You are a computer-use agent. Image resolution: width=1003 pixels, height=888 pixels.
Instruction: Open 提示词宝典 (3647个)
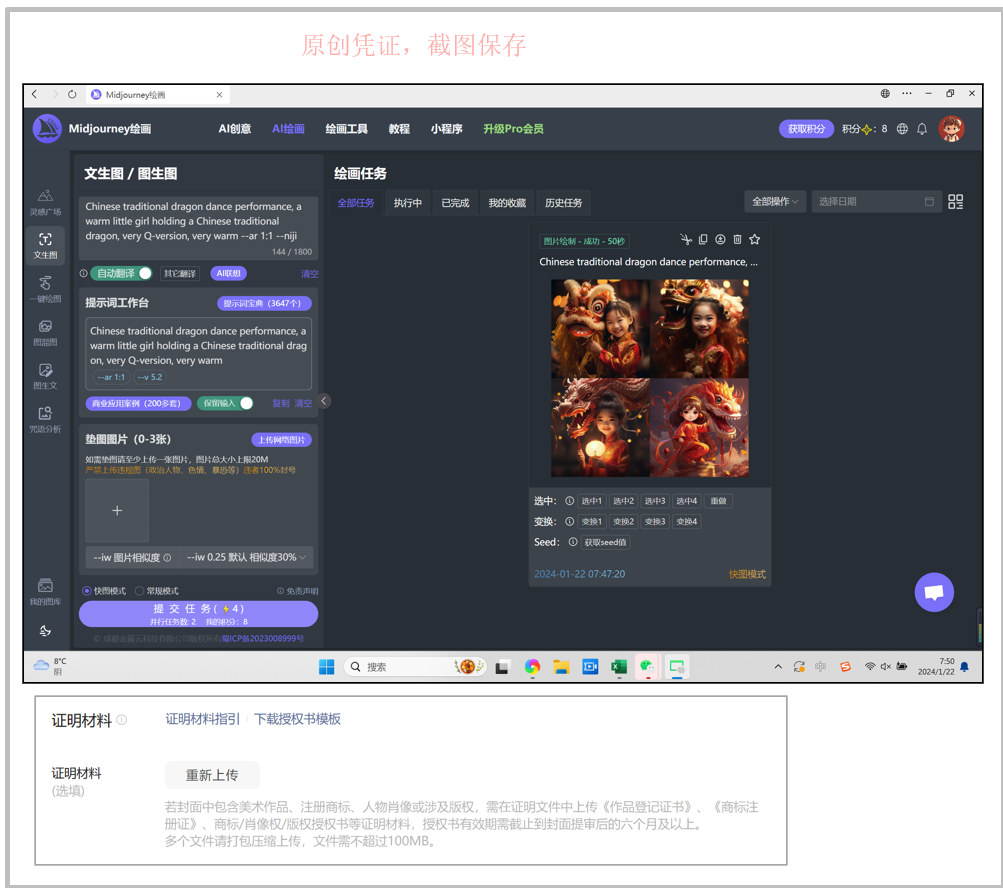point(263,303)
